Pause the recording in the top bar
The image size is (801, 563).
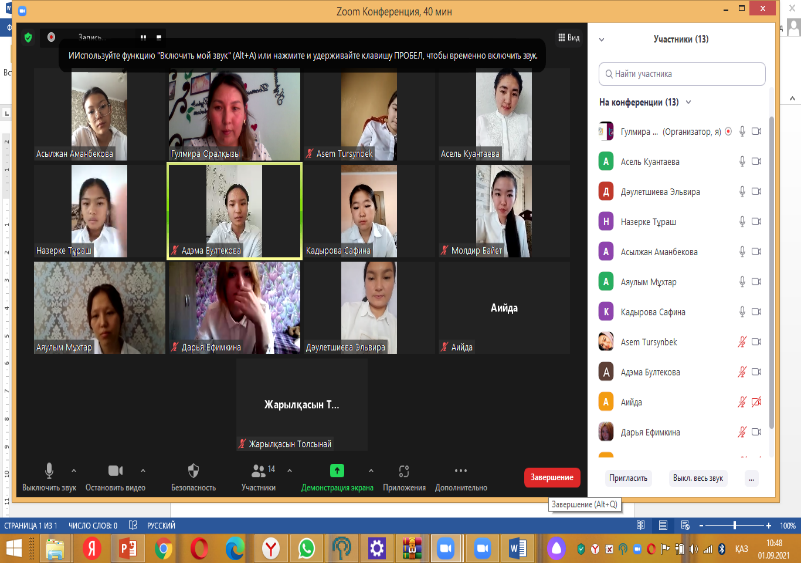pyautogui.click(x=141, y=37)
